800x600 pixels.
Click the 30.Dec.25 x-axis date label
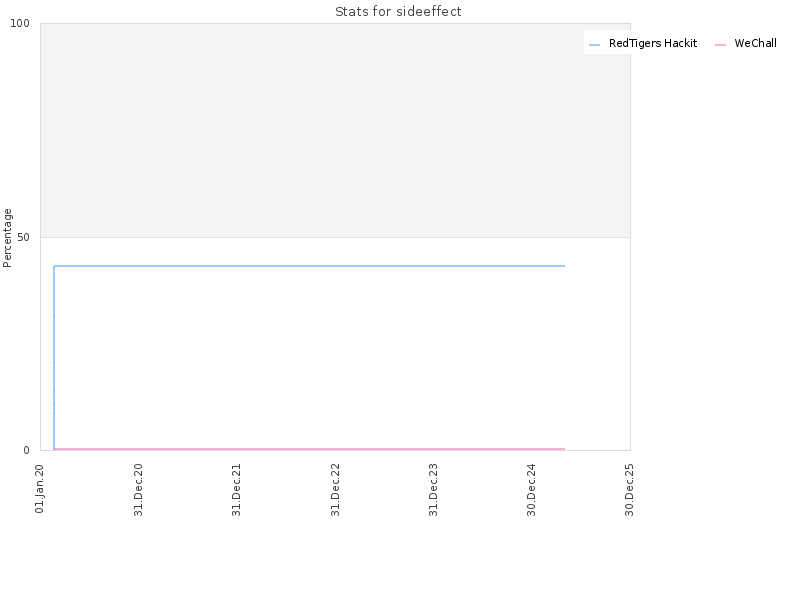(x=629, y=490)
